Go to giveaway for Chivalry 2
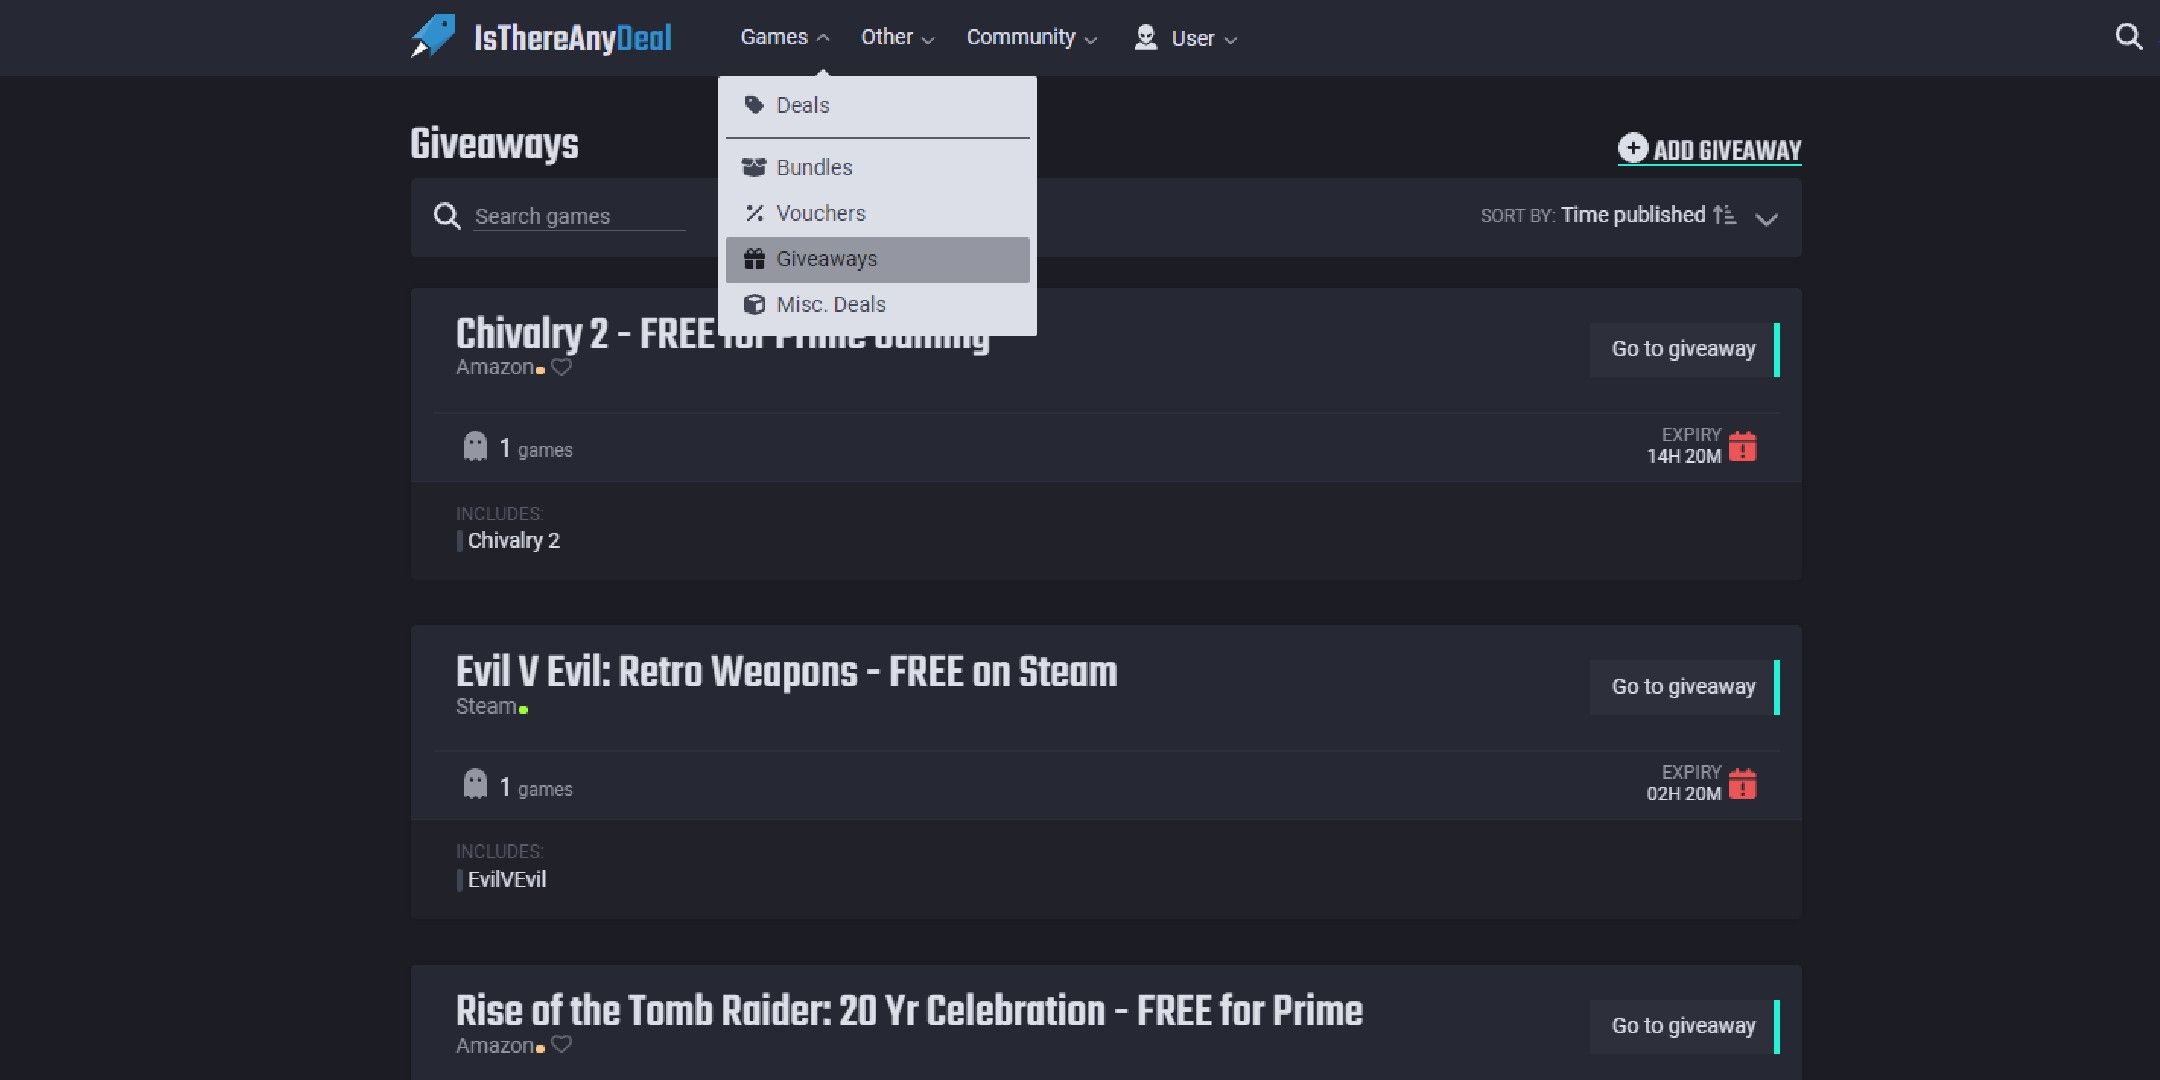The height and width of the screenshot is (1080, 2160). coord(1685,349)
